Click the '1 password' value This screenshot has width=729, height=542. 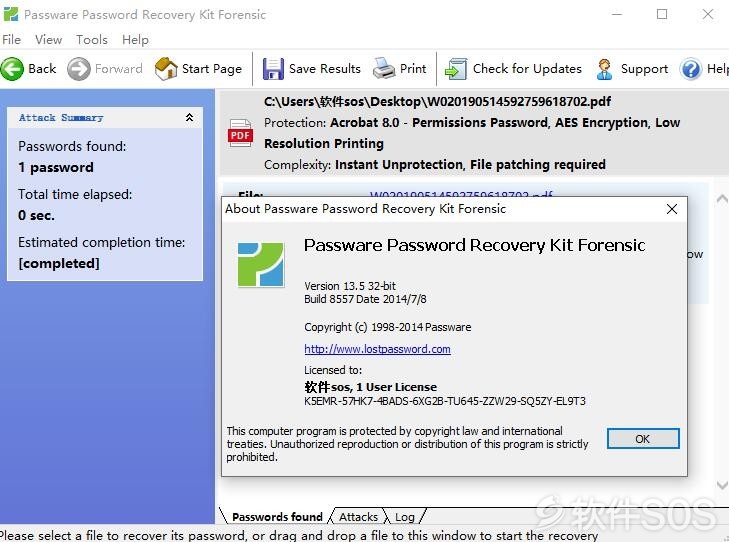56,167
